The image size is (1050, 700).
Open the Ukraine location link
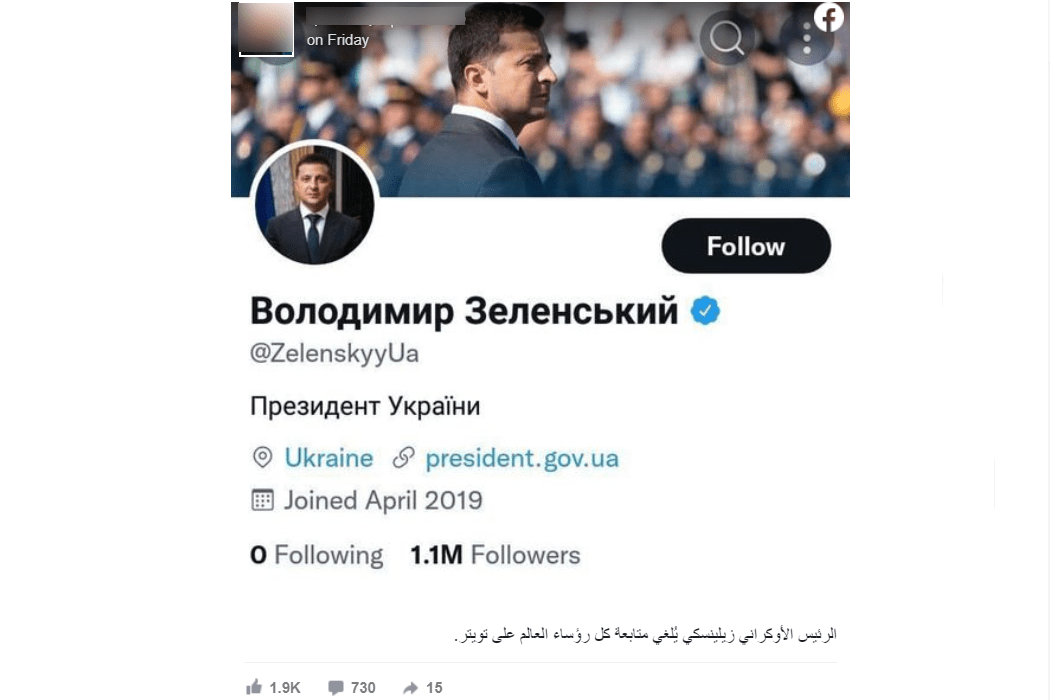(x=329, y=458)
